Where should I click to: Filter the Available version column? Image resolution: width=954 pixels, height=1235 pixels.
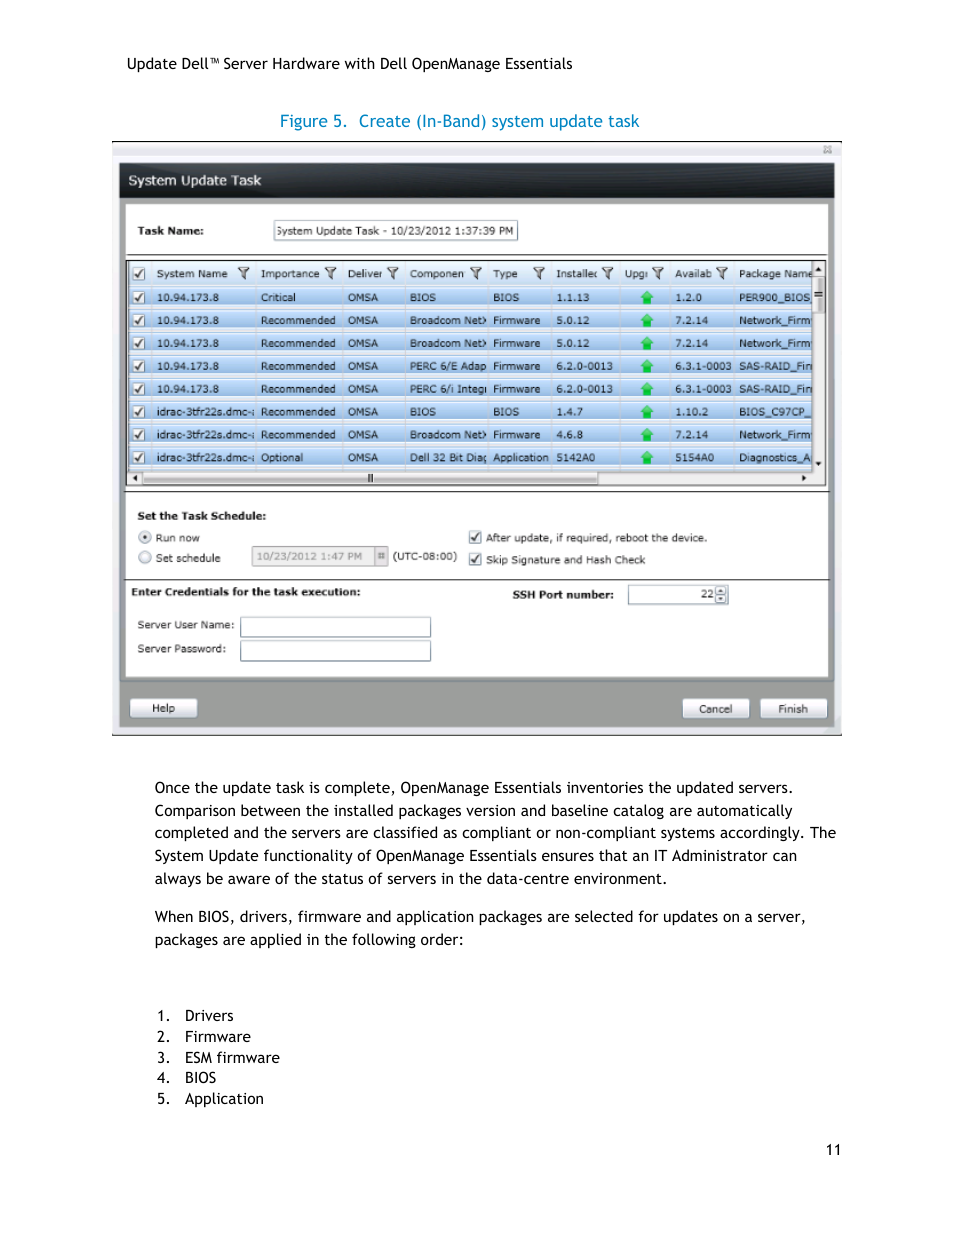722,273
